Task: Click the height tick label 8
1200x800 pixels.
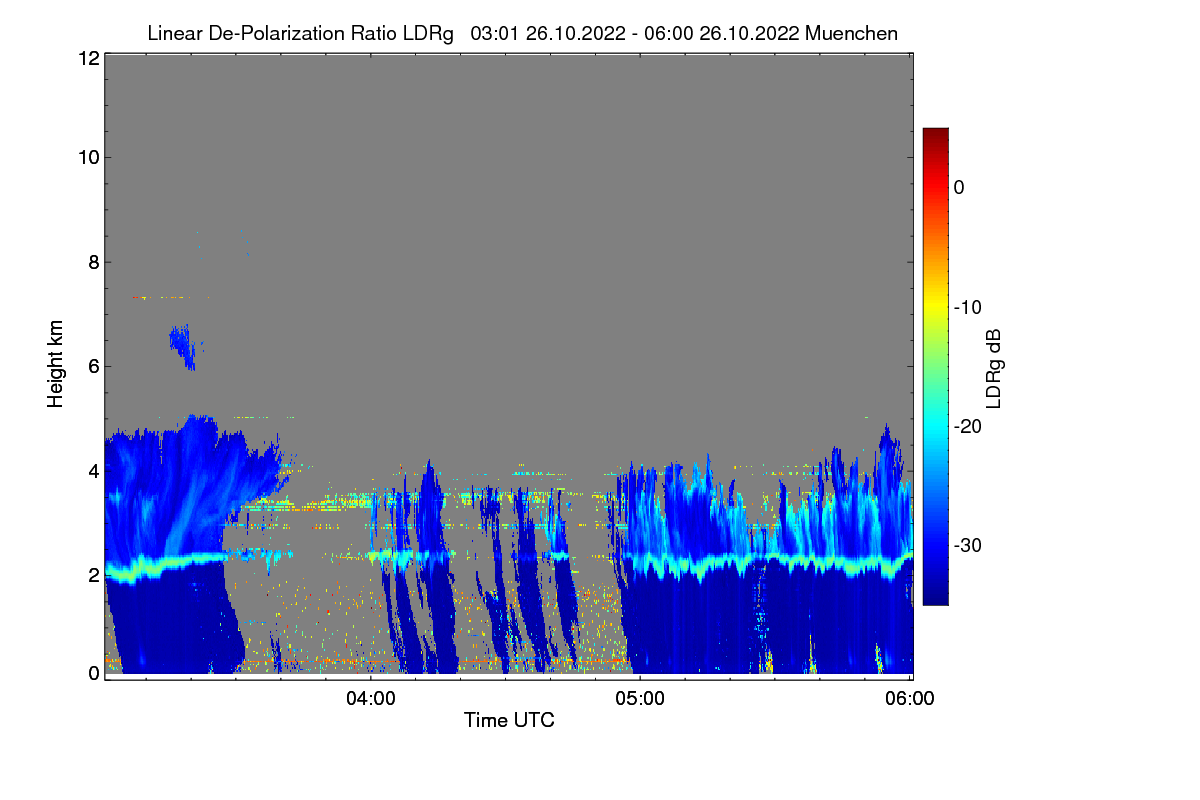Action: [x=92, y=262]
